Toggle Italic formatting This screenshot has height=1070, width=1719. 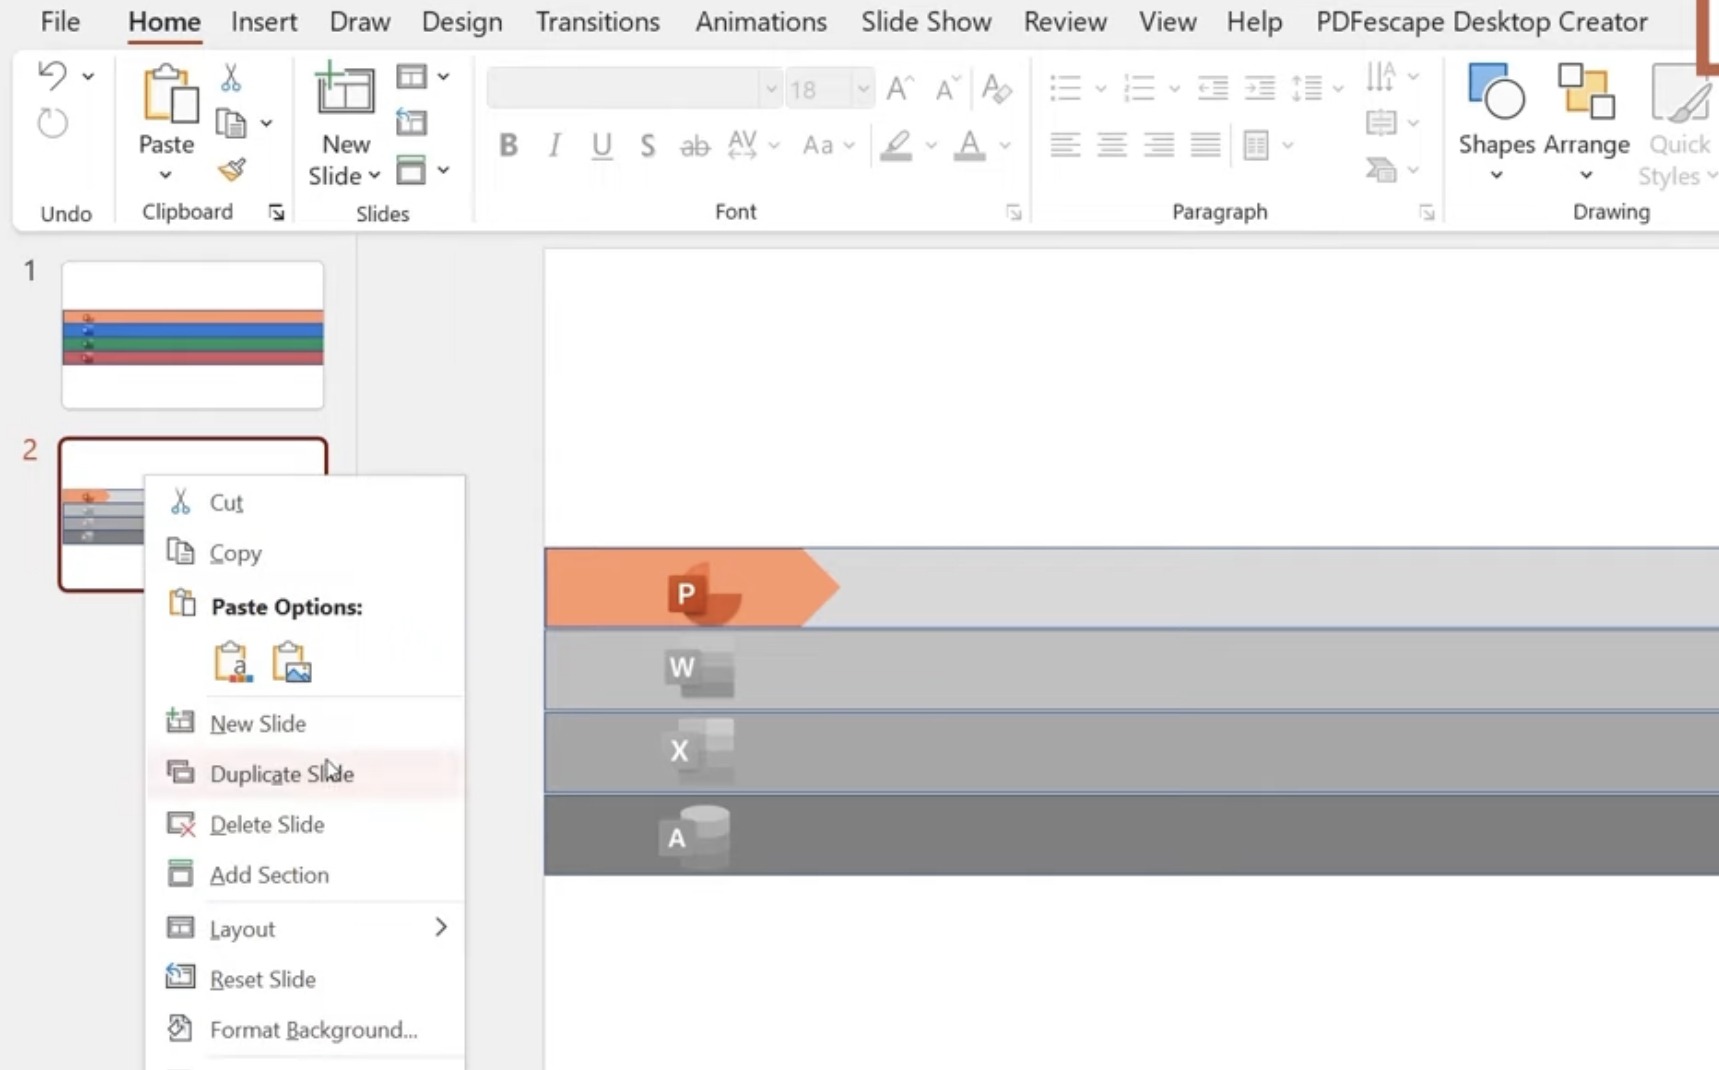tap(554, 146)
